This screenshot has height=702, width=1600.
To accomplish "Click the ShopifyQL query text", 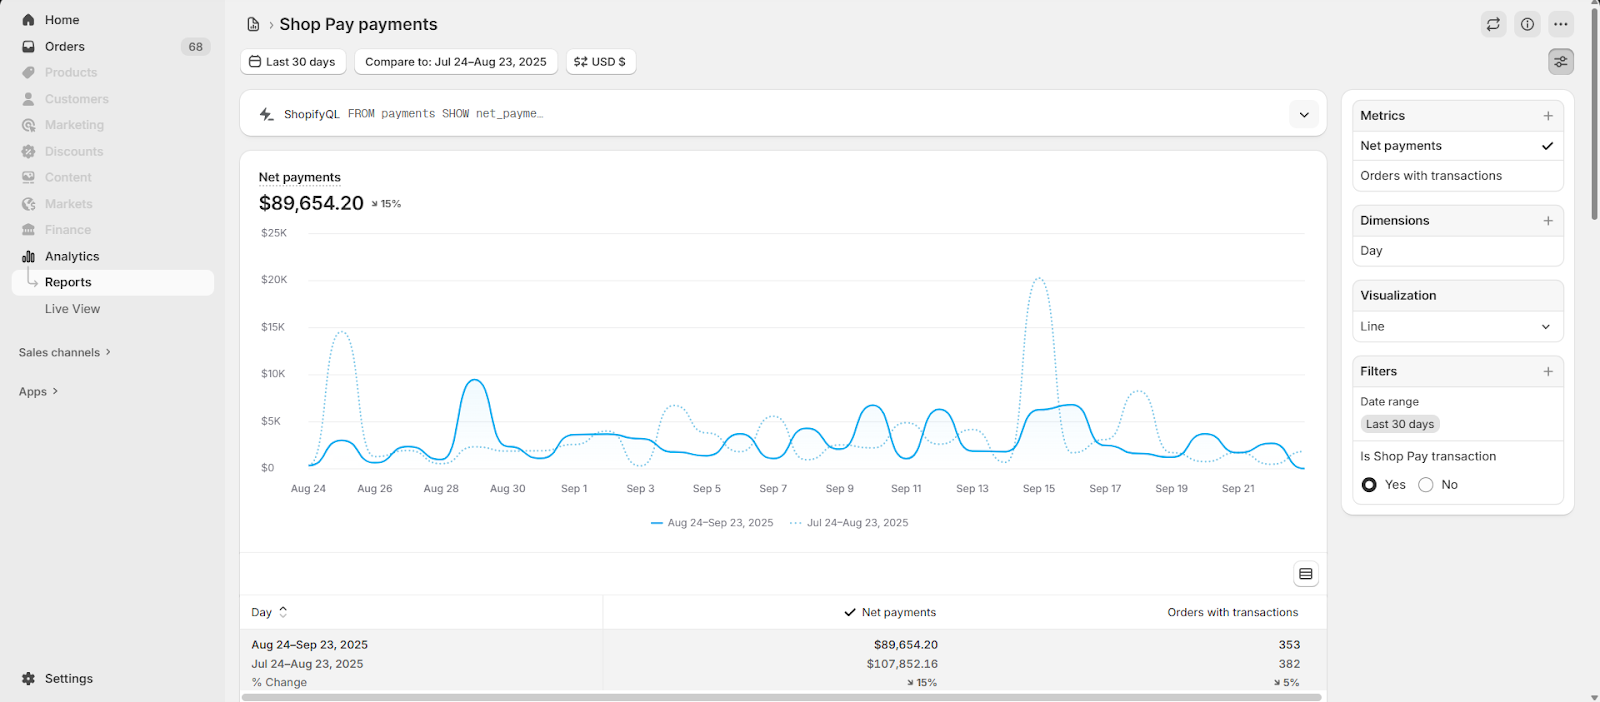I will click(445, 114).
